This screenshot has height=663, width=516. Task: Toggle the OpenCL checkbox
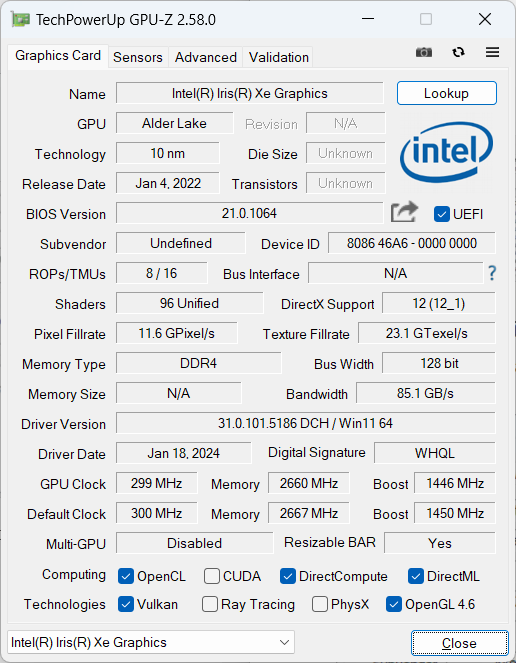coord(126,576)
